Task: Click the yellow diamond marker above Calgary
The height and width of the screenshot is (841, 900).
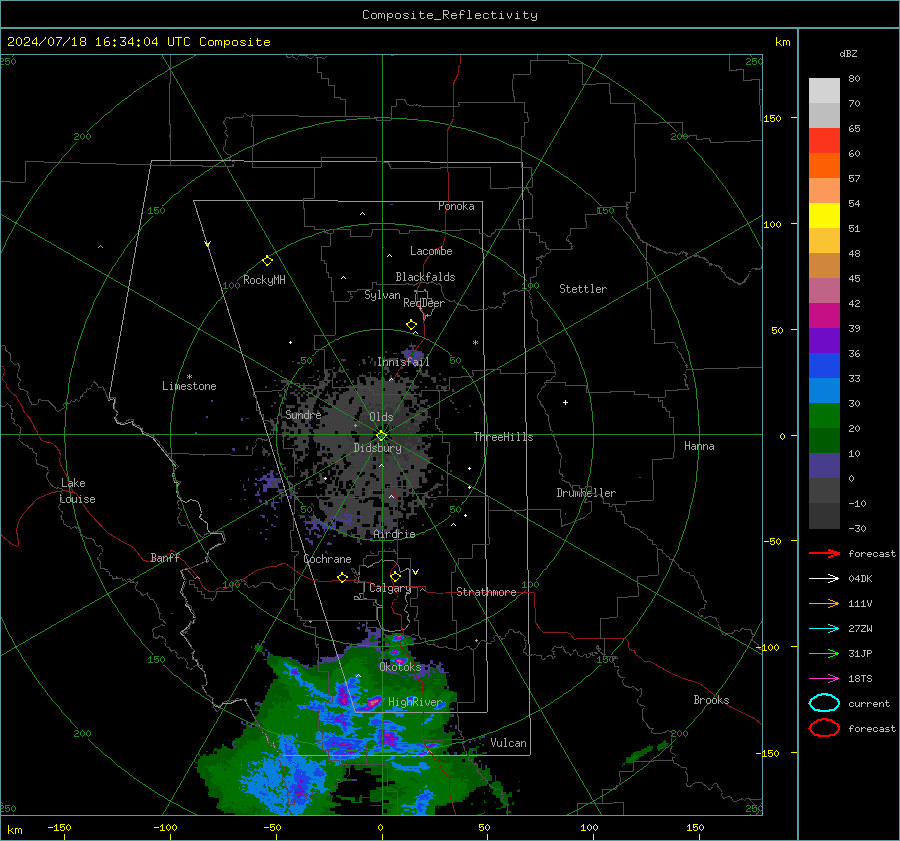Action: point(395,576)
